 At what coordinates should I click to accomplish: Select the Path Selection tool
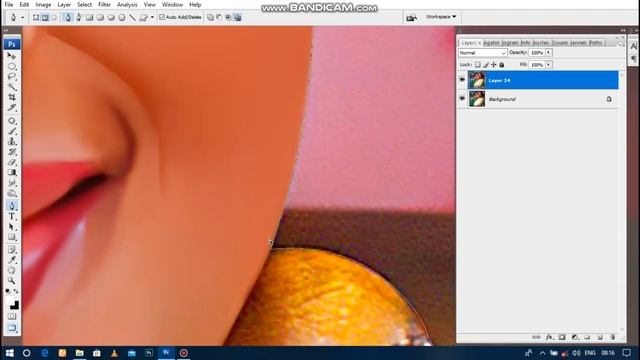click(x=12, y=227)
